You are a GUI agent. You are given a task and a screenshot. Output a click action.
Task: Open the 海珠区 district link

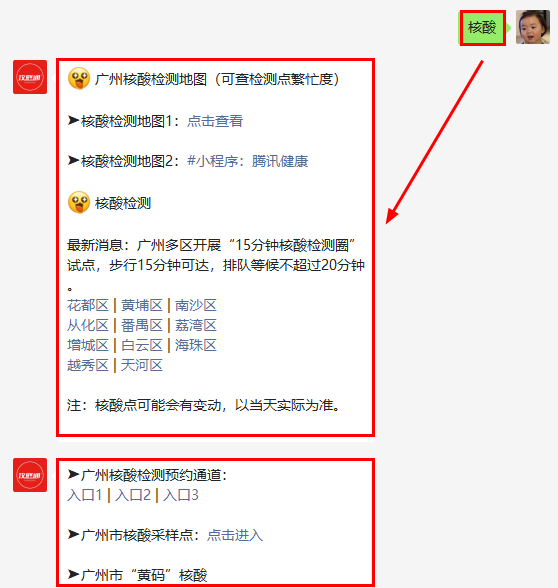point(196,345)
